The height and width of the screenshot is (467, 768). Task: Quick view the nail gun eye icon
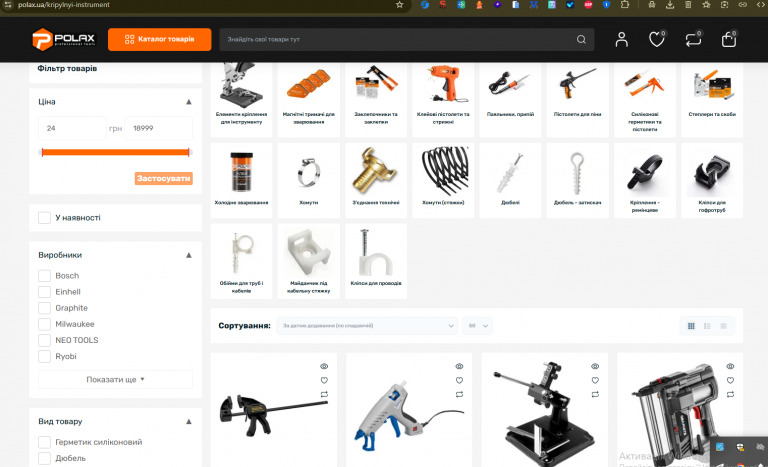coord(730,366)
